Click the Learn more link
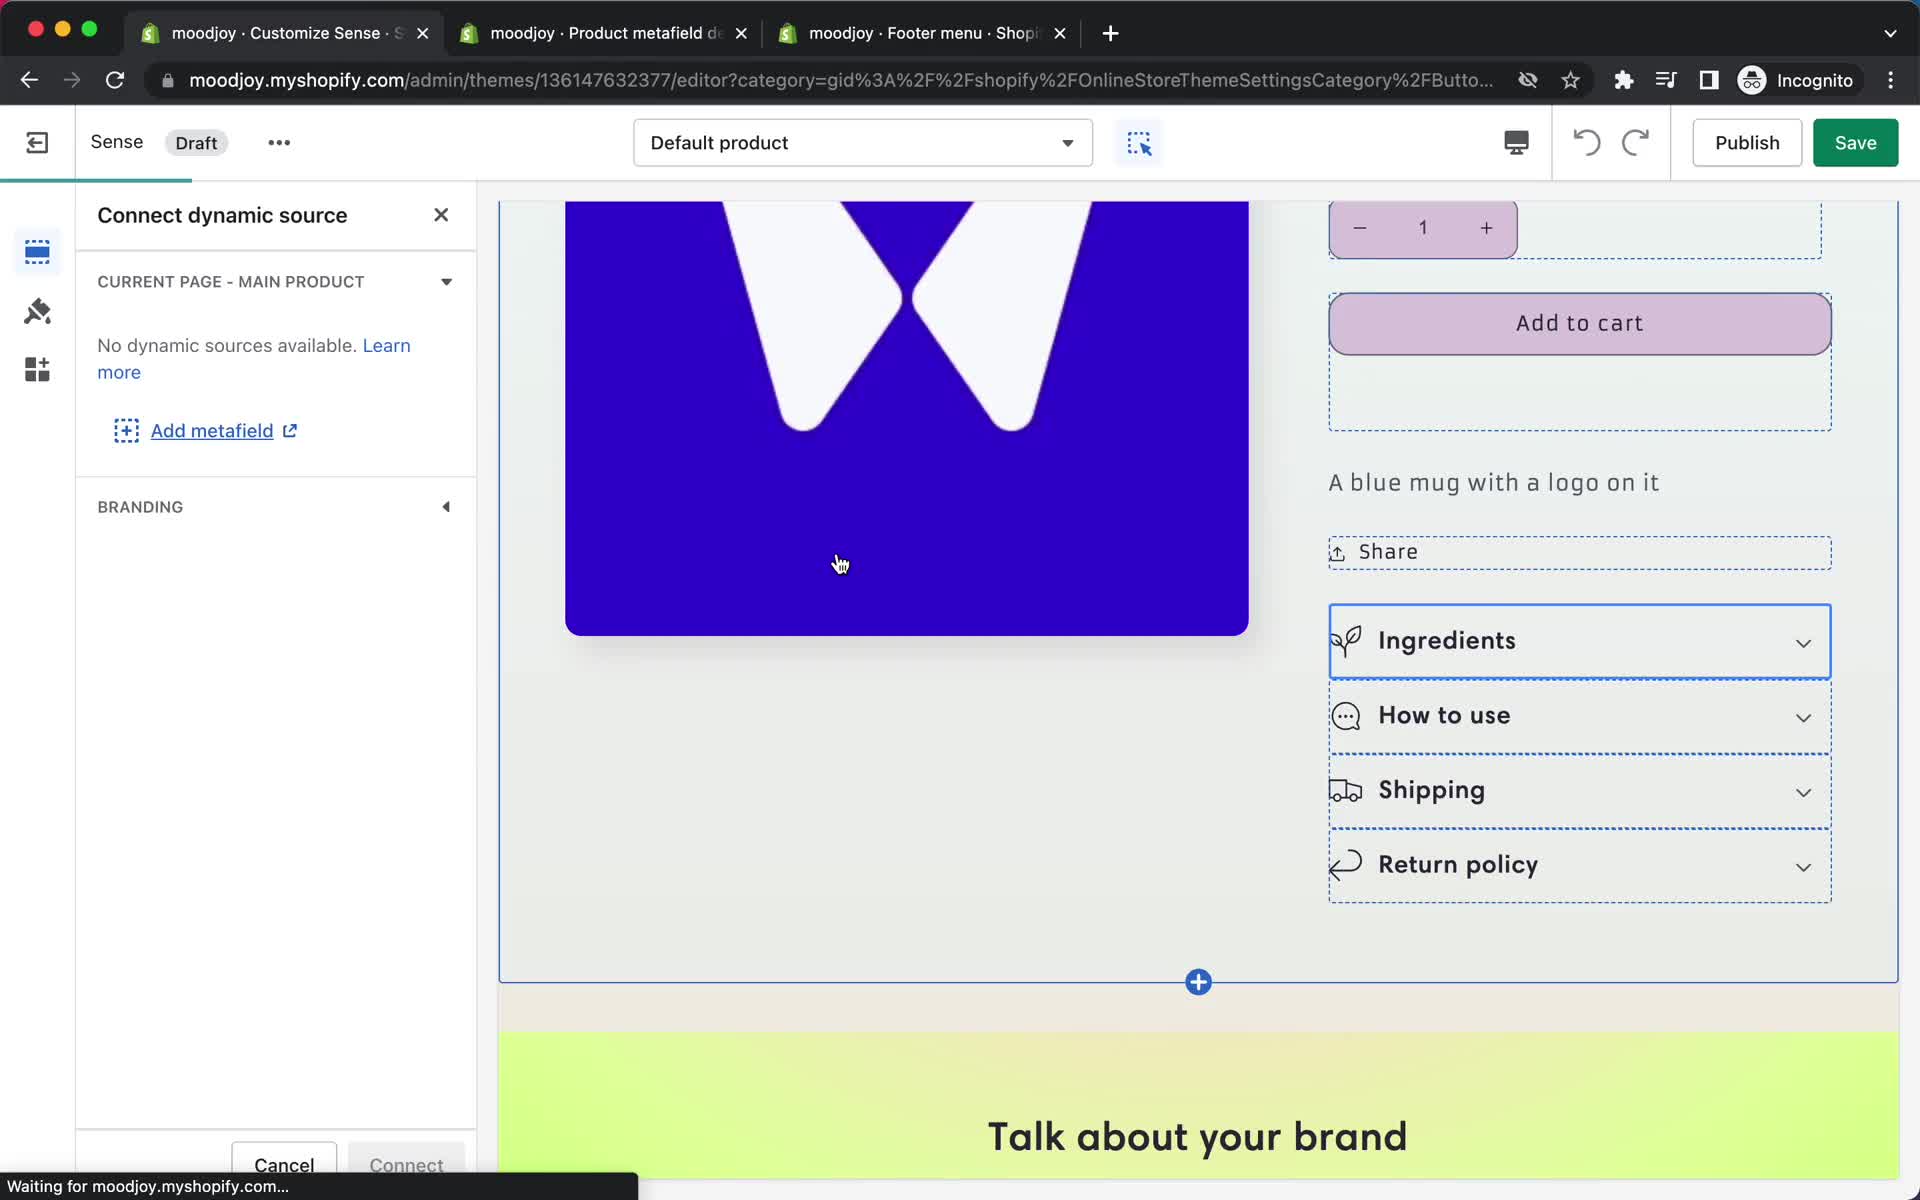This screenshot has height=1200, width=1920. pos(254,358)
